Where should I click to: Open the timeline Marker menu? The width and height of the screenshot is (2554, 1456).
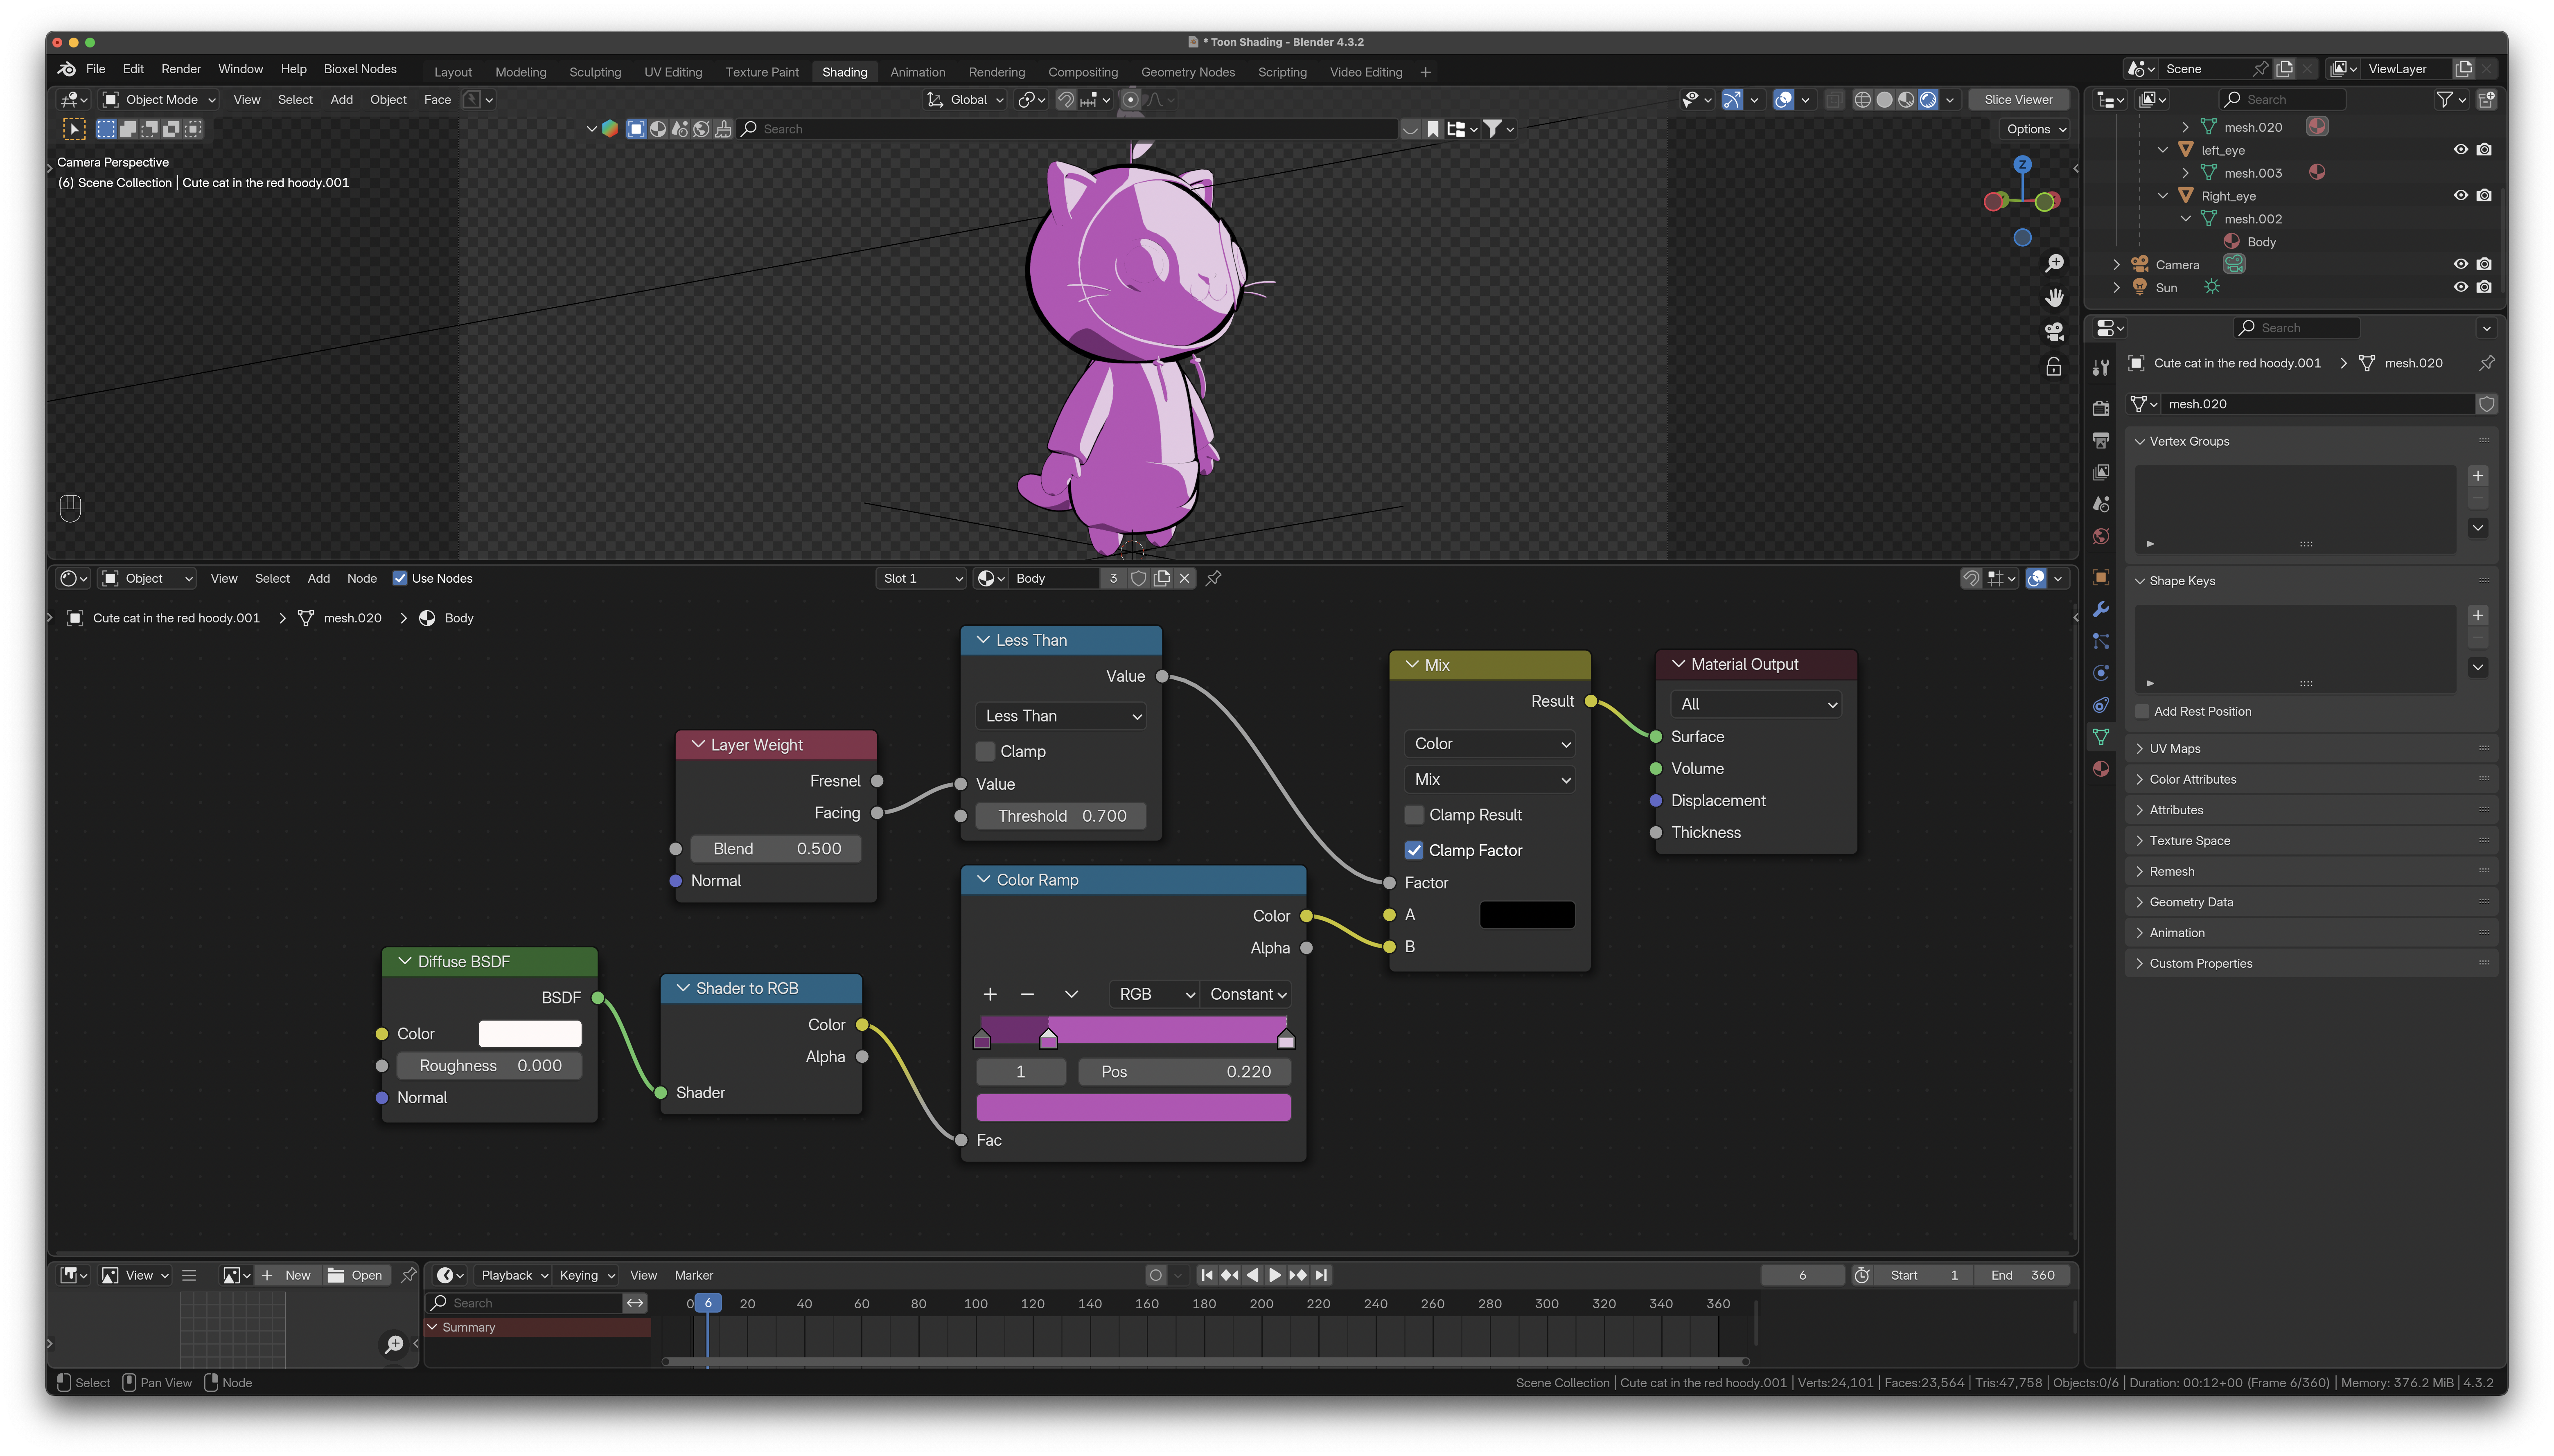pos(694,1275)
